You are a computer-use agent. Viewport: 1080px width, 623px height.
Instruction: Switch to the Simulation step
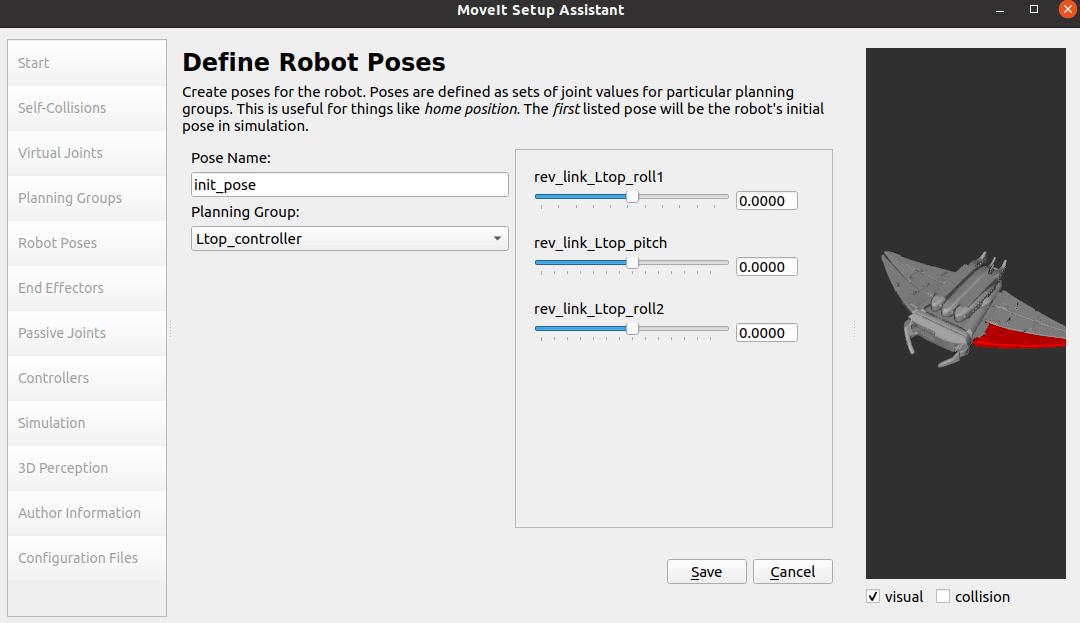(x=87, y=423)
